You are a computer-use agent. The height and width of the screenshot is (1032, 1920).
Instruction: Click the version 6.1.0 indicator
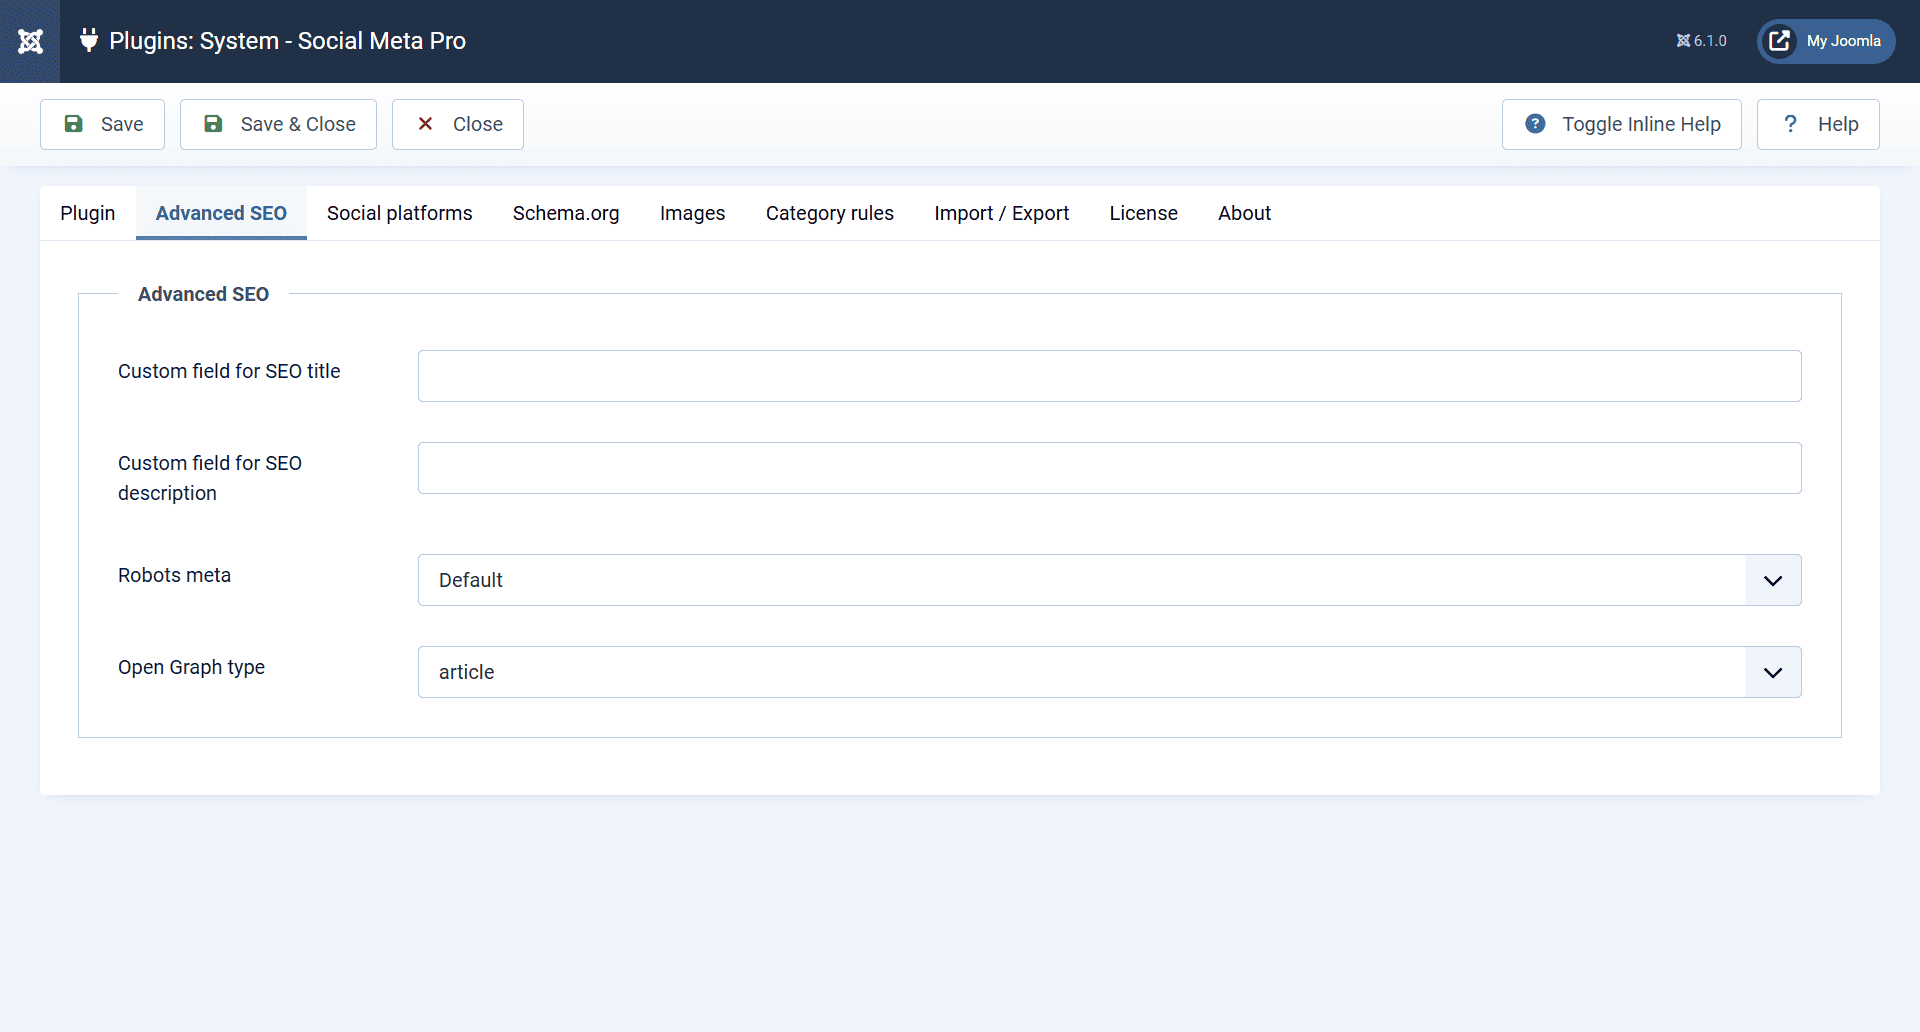pyautogui.click(x=1701, y=41)
